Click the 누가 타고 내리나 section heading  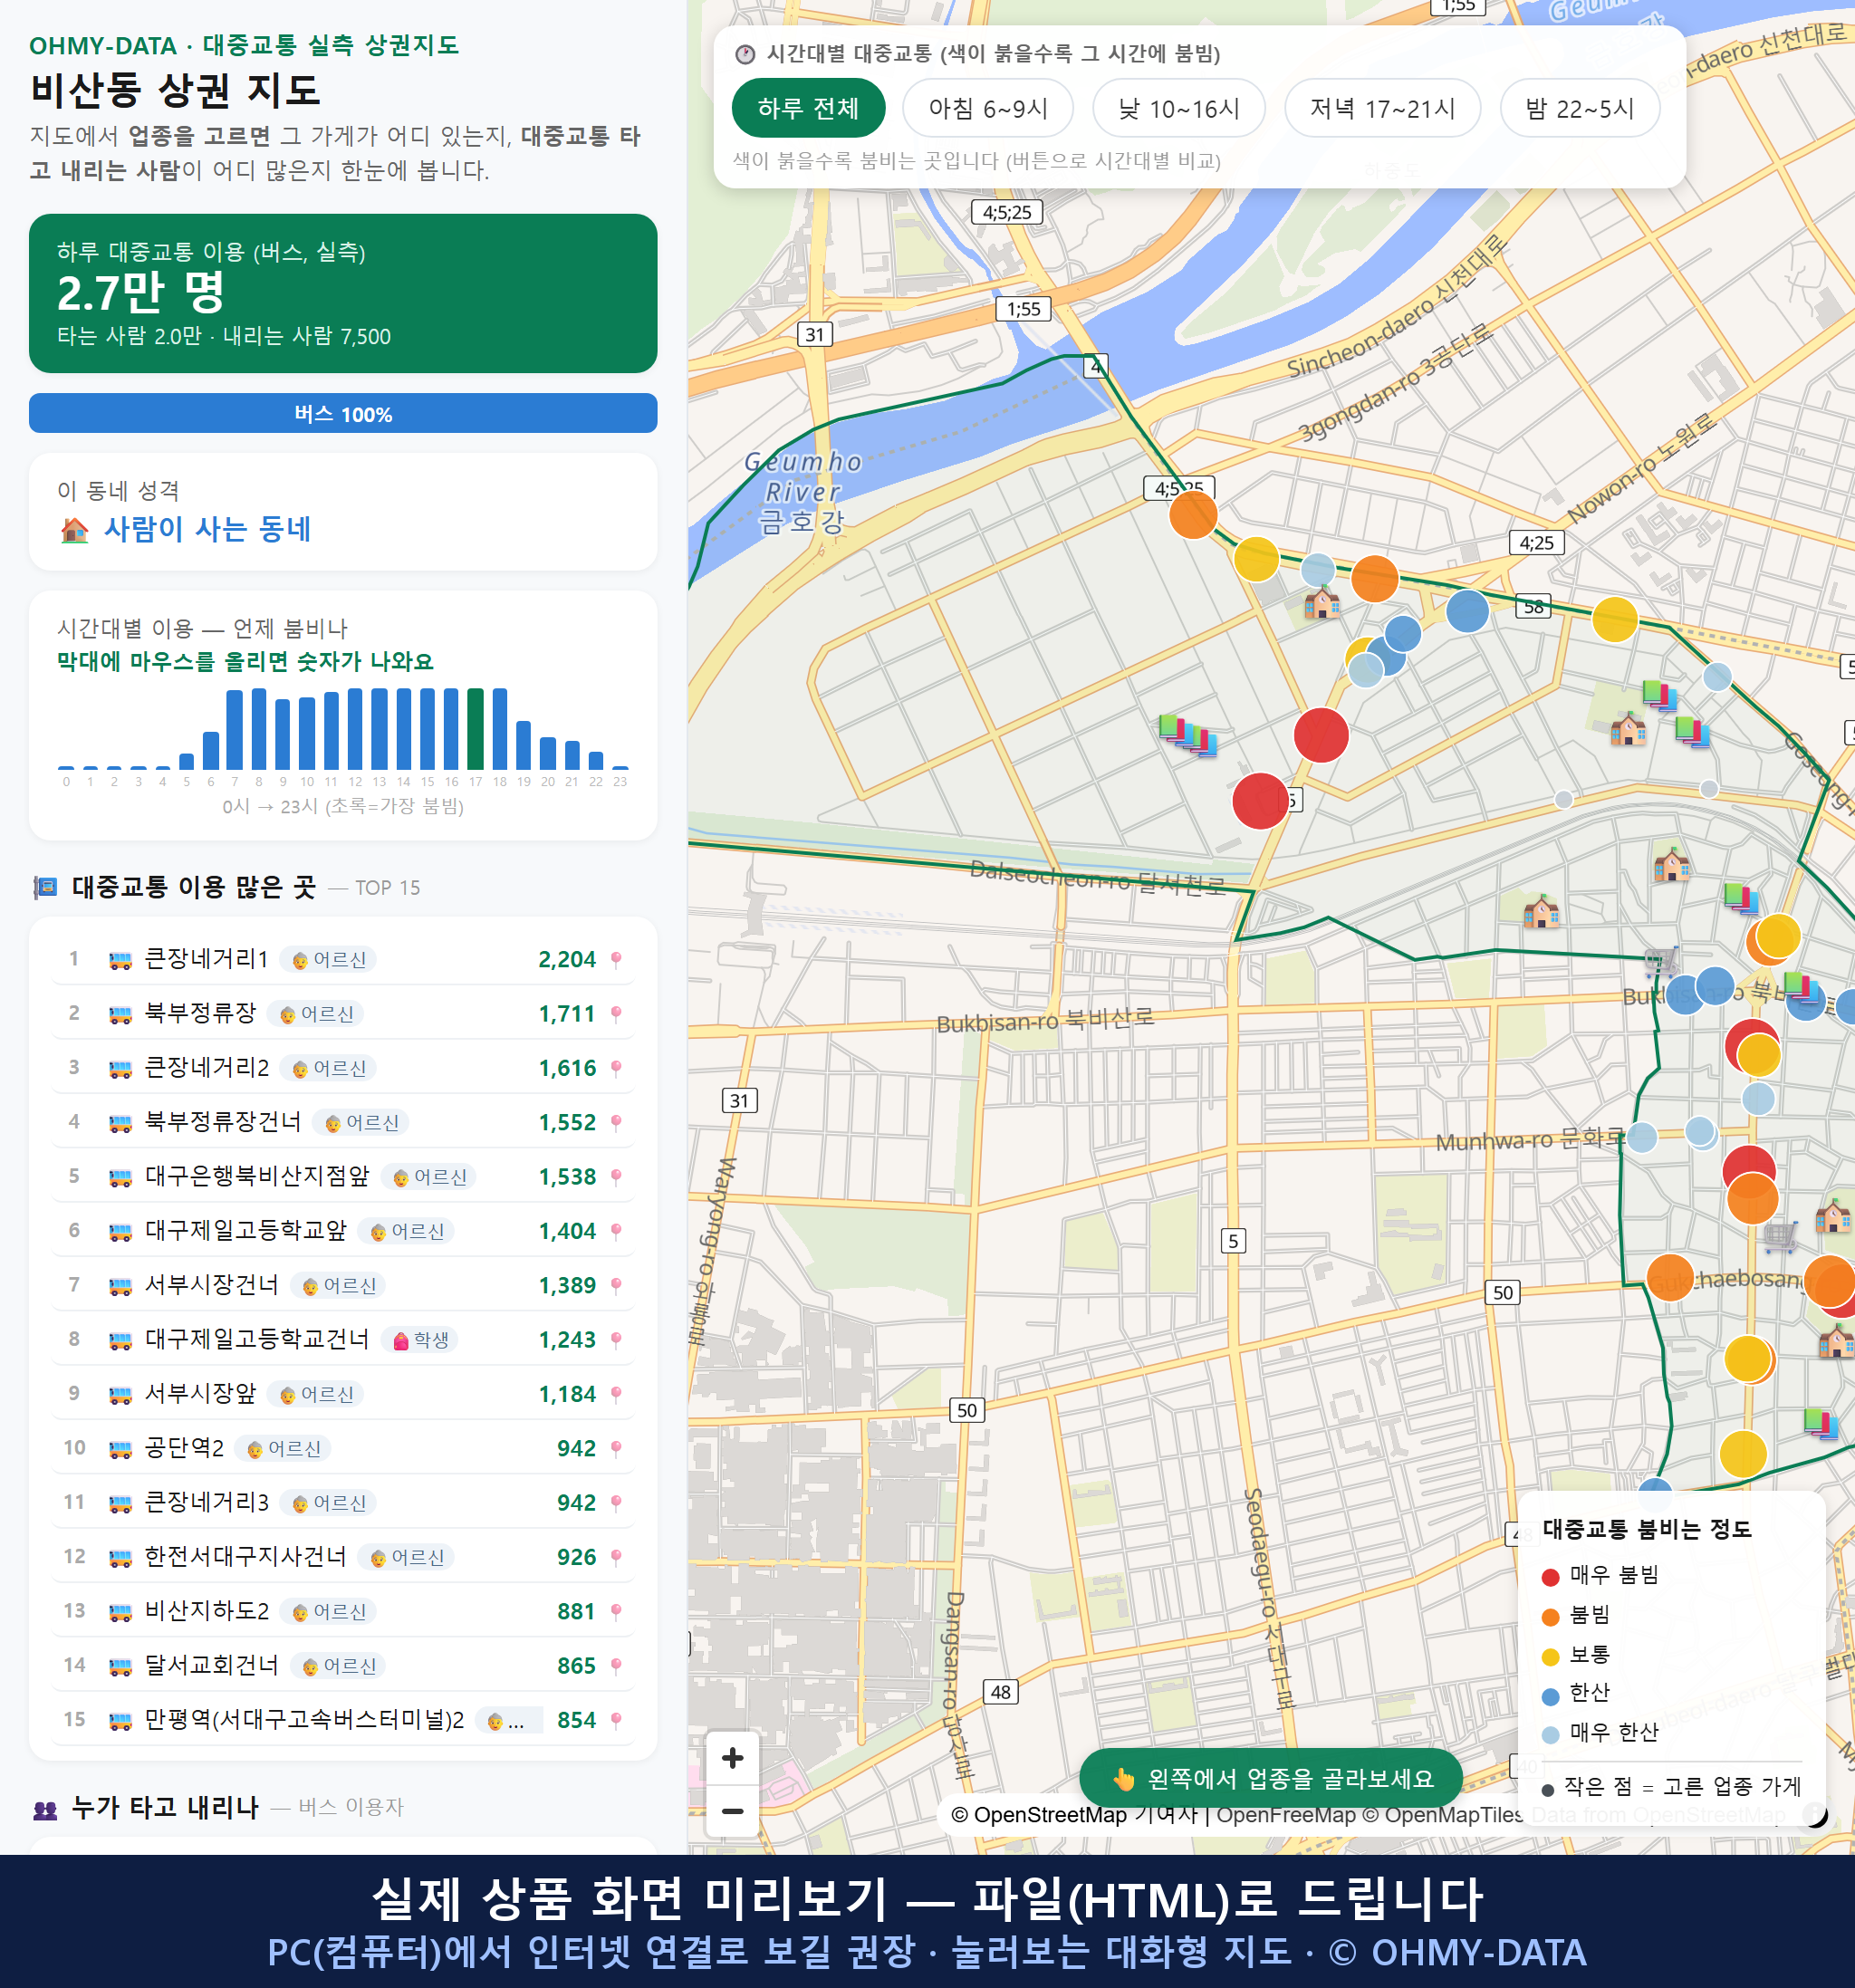(x=165, y=1807)
